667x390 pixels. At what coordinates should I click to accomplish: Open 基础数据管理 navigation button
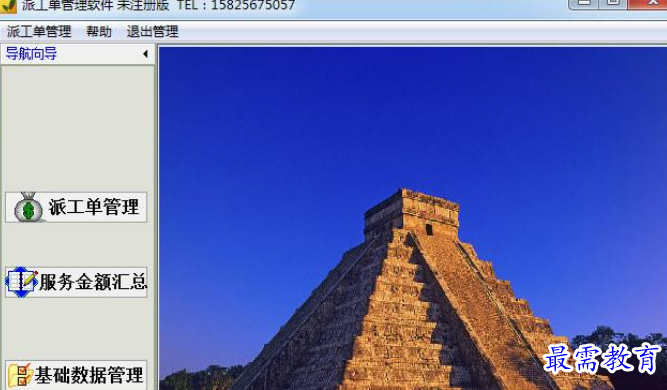click(76, 375)
